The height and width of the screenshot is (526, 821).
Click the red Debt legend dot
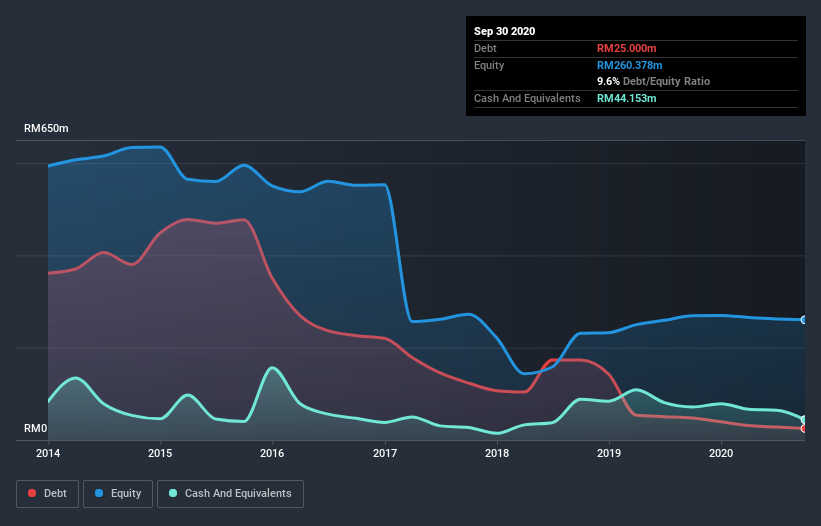[32, 493]
